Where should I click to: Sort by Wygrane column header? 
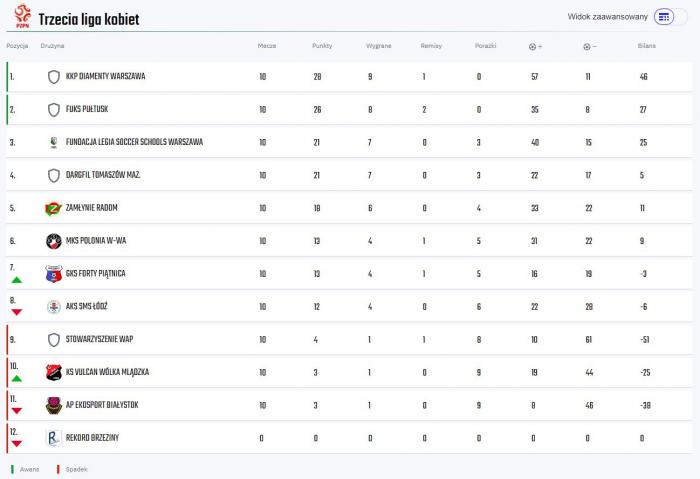(379, 46)
